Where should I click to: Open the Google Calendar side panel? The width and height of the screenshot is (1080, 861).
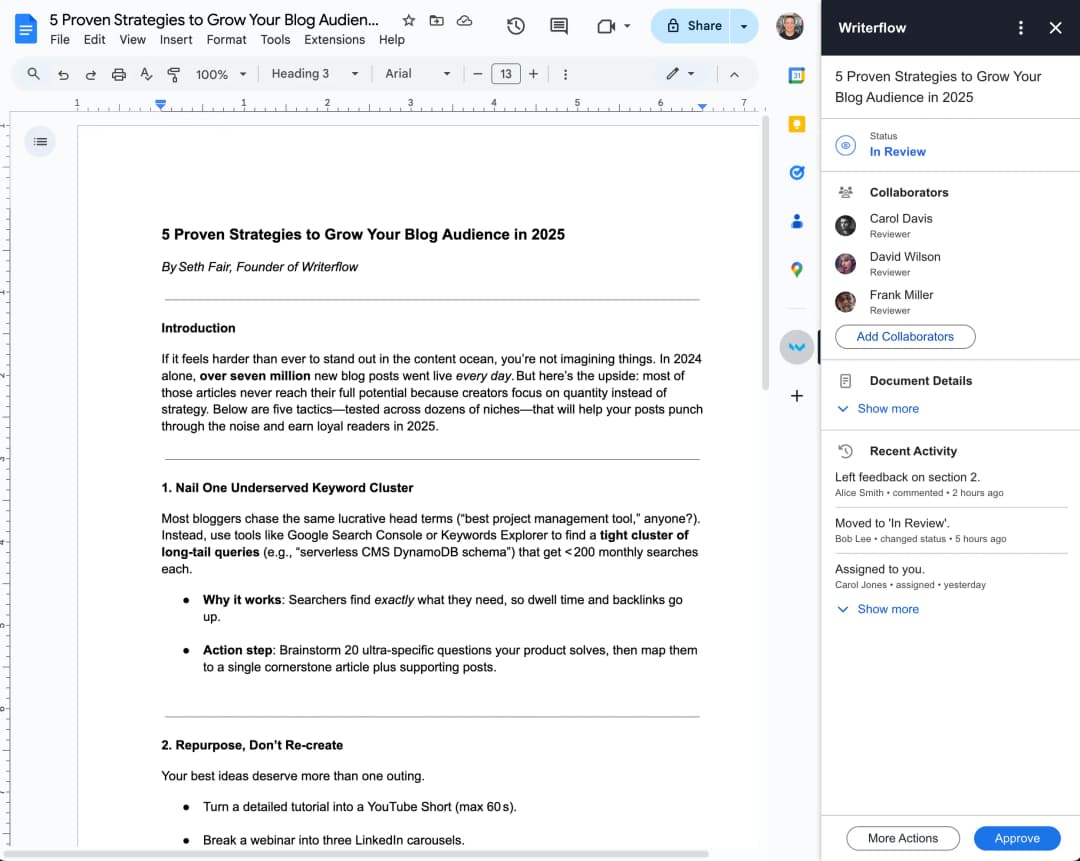tap(796, 73)
